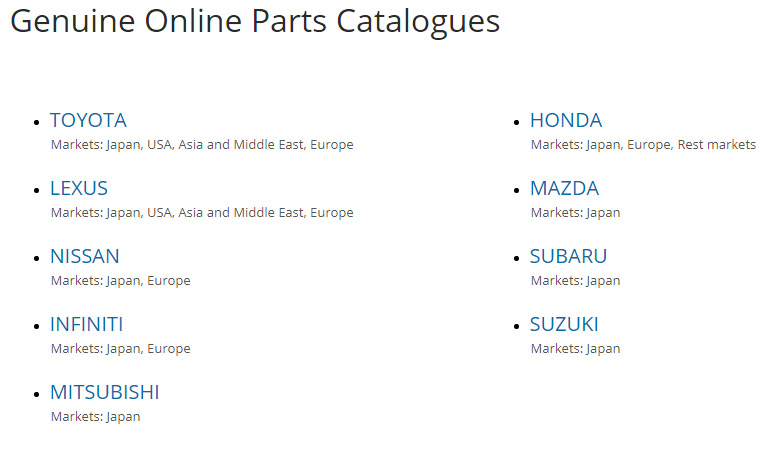Click the markets text below INFINITI
Viewport: 762px width, 449px height.
click(121, 349)
